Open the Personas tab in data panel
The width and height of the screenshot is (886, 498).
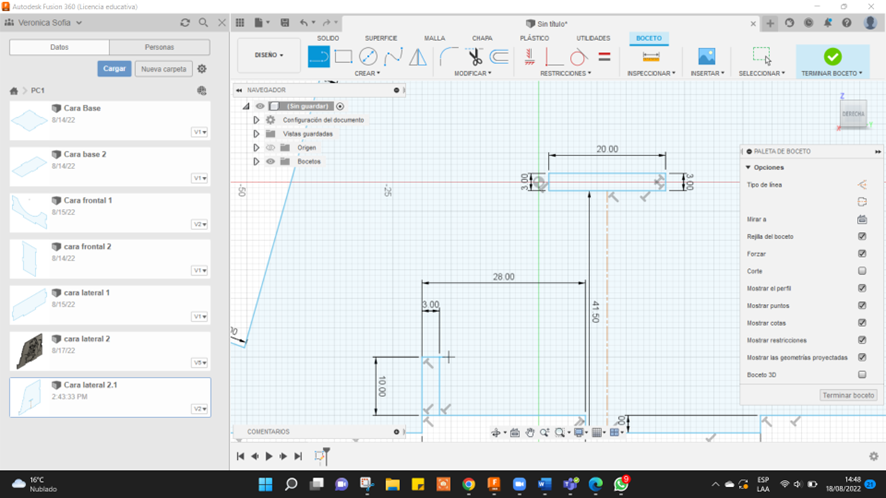pos(159,47)
